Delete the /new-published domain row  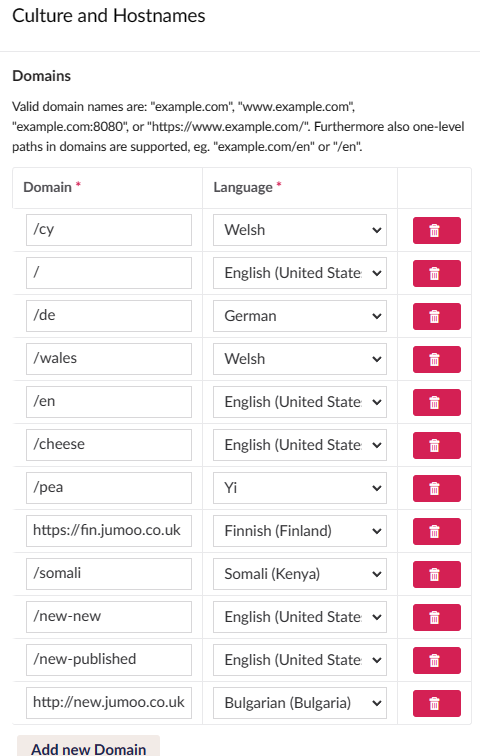[x=437, y=660]
